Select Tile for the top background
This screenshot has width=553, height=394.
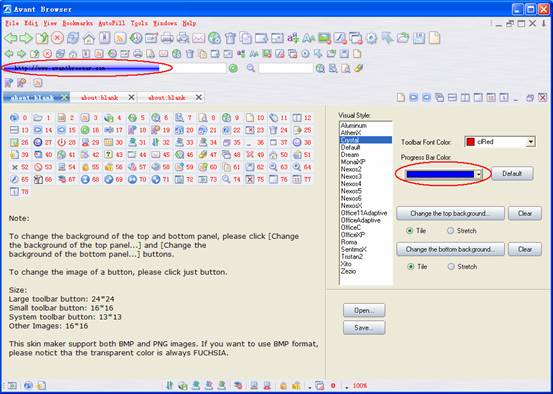click(409, 231)
